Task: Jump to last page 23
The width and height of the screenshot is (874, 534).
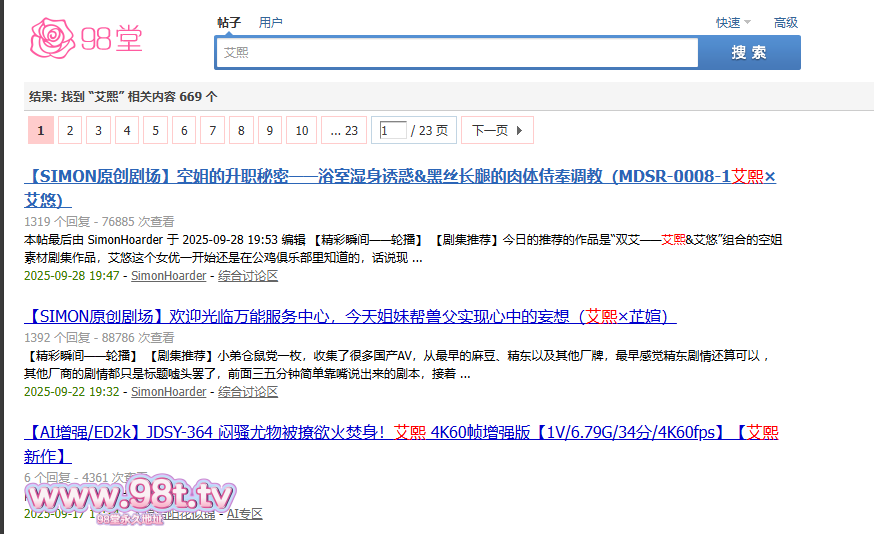Action: 344,130
